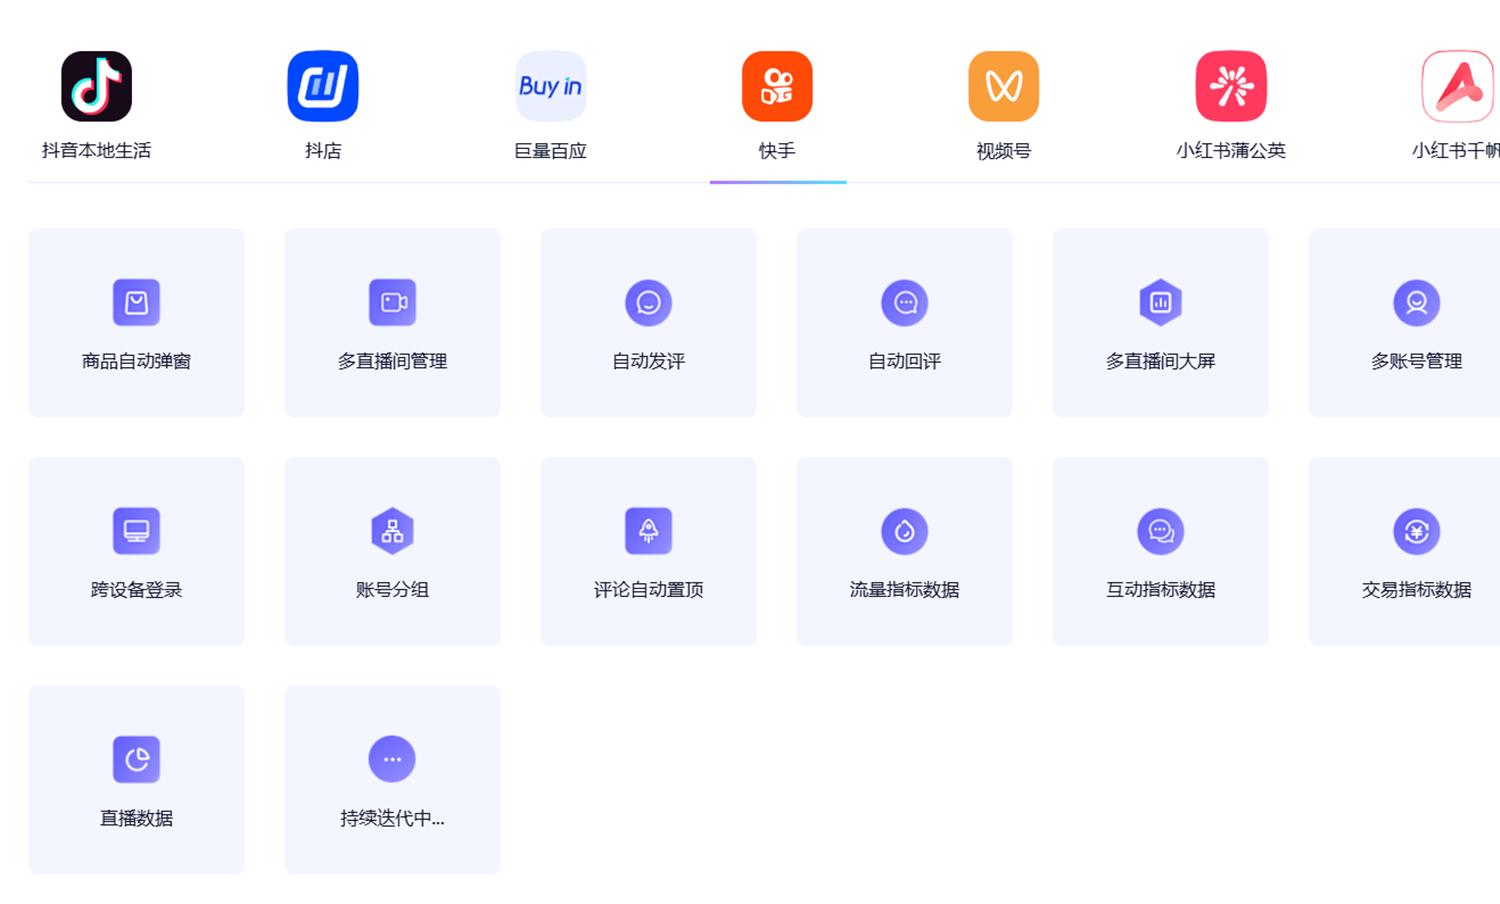Click the 交易指标数据 label text

1416,590
